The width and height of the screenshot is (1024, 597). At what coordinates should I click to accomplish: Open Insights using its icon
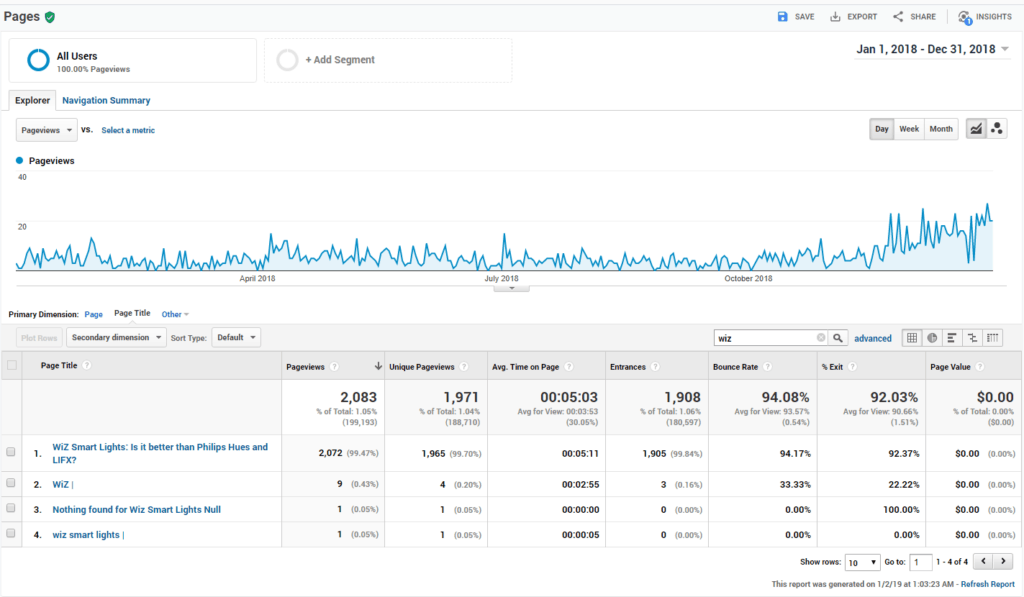(965, 18)
